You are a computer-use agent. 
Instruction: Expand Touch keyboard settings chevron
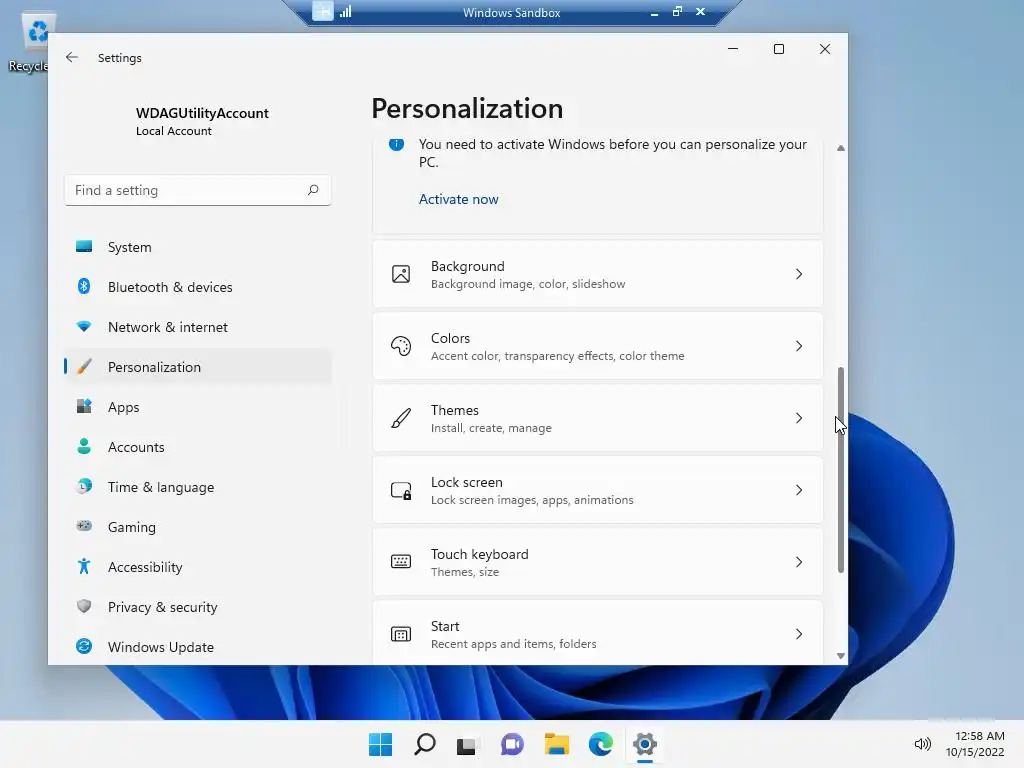point(799,562)
